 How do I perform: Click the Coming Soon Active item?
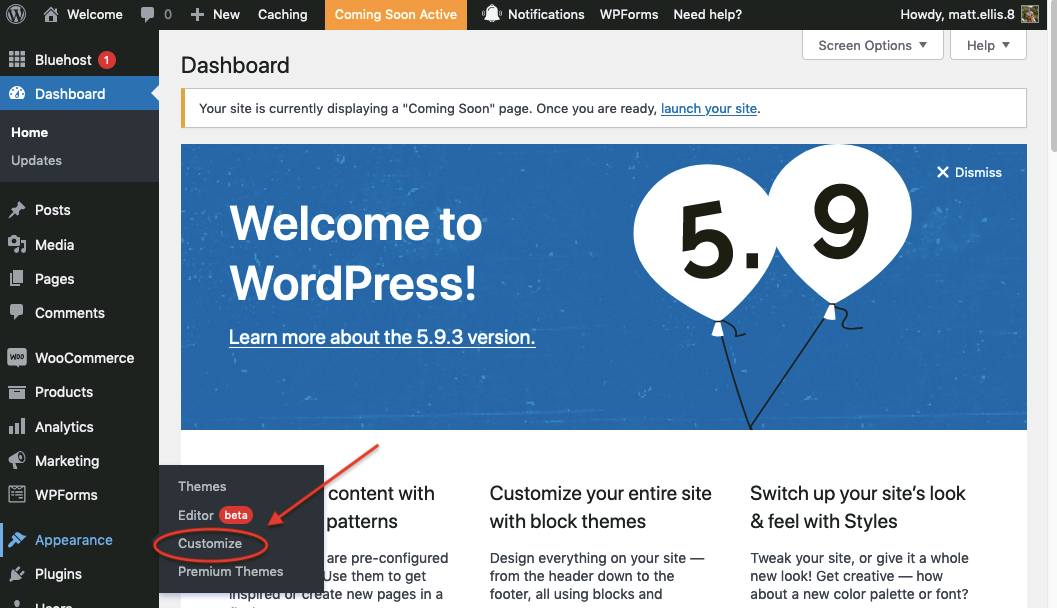pyautogui.click(x=396, y=14)
